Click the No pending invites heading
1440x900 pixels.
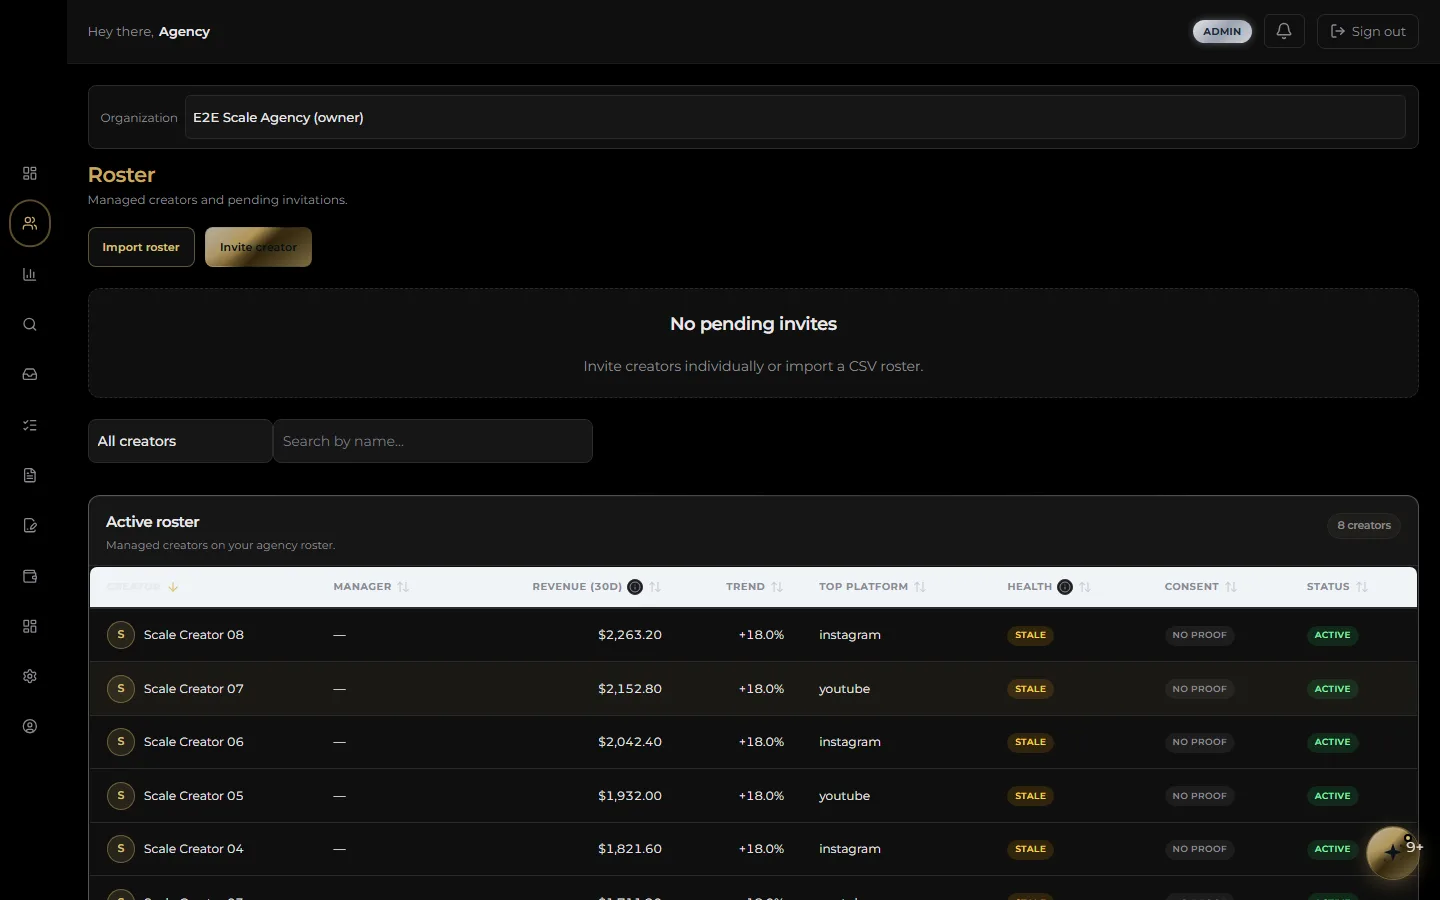[753, 324]
